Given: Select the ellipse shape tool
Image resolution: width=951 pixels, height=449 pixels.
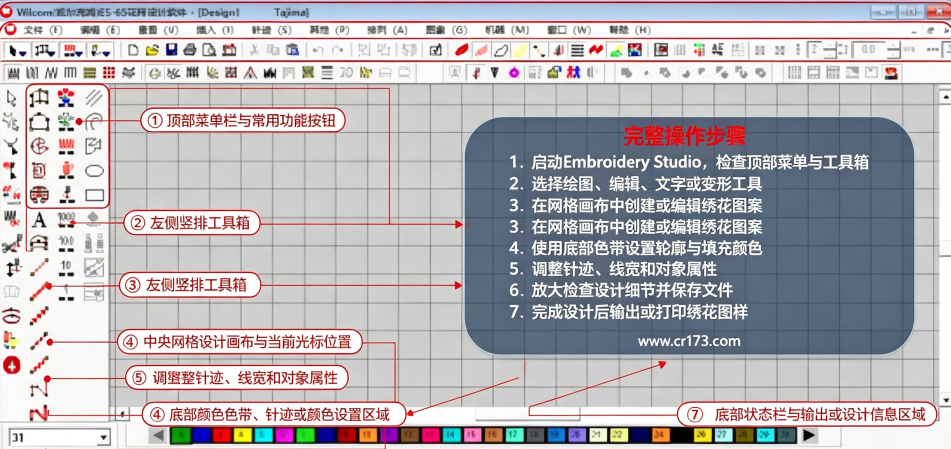Looking at the screenshot, I should 94,171.
